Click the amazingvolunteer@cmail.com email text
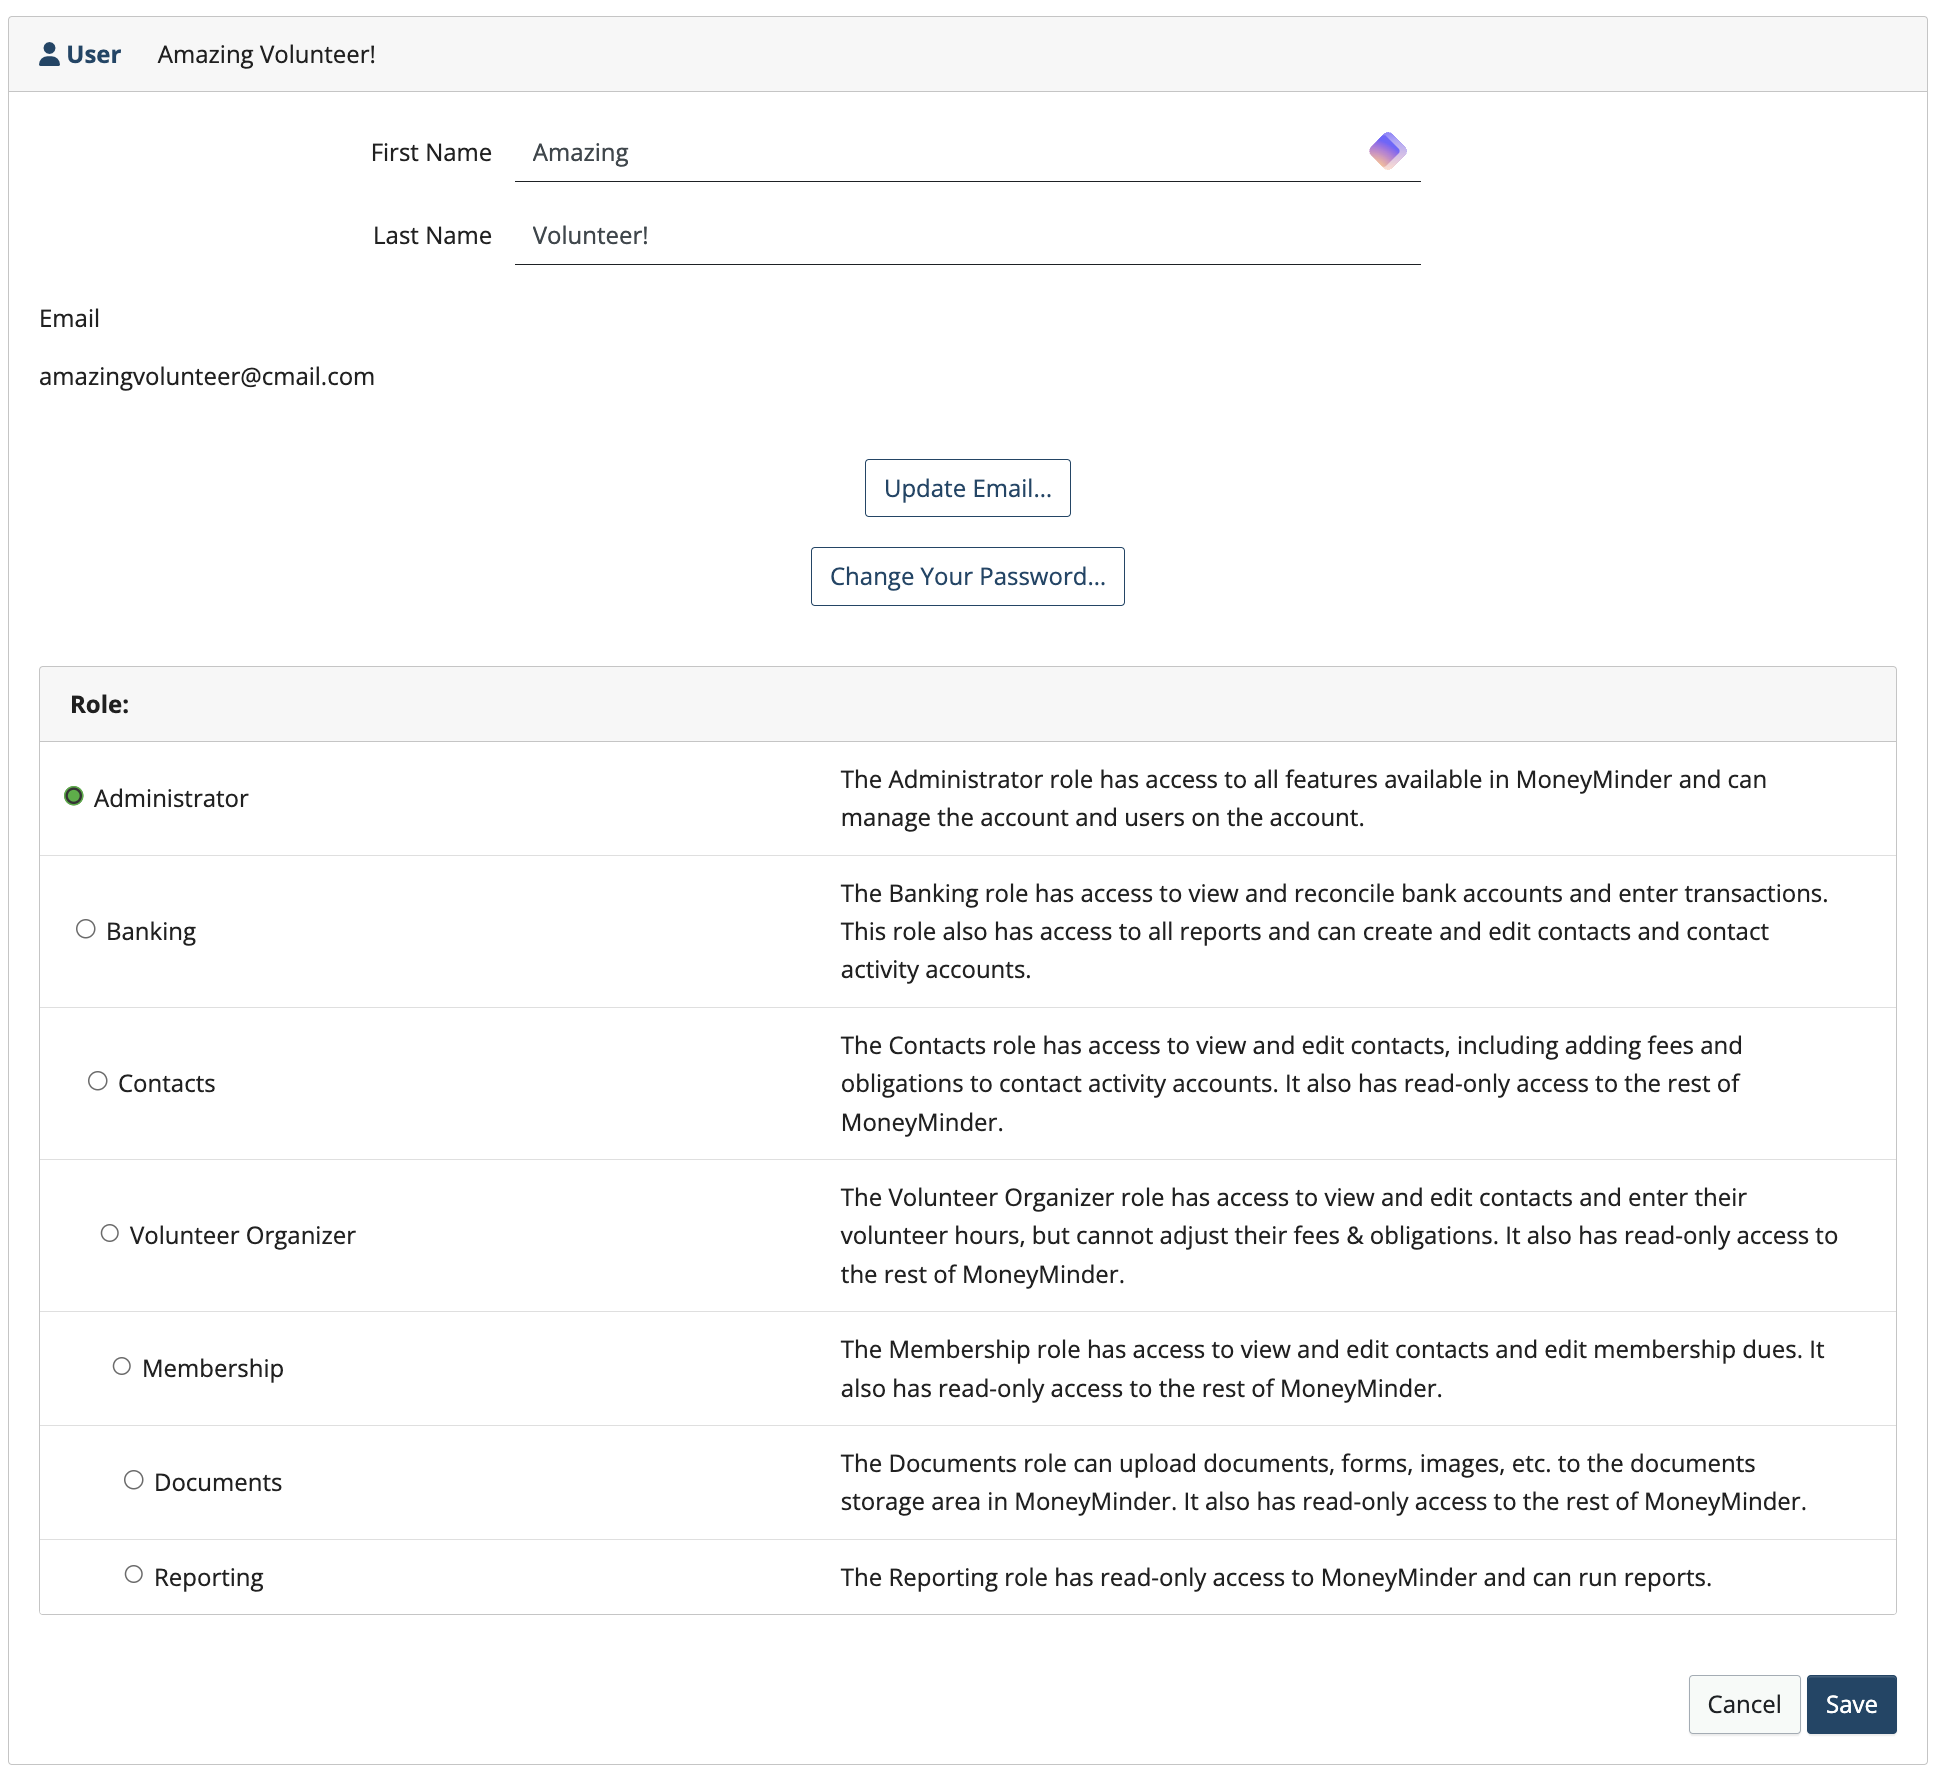Image resolution: width=1940 pixels, height=1780 pixels. 207,376
